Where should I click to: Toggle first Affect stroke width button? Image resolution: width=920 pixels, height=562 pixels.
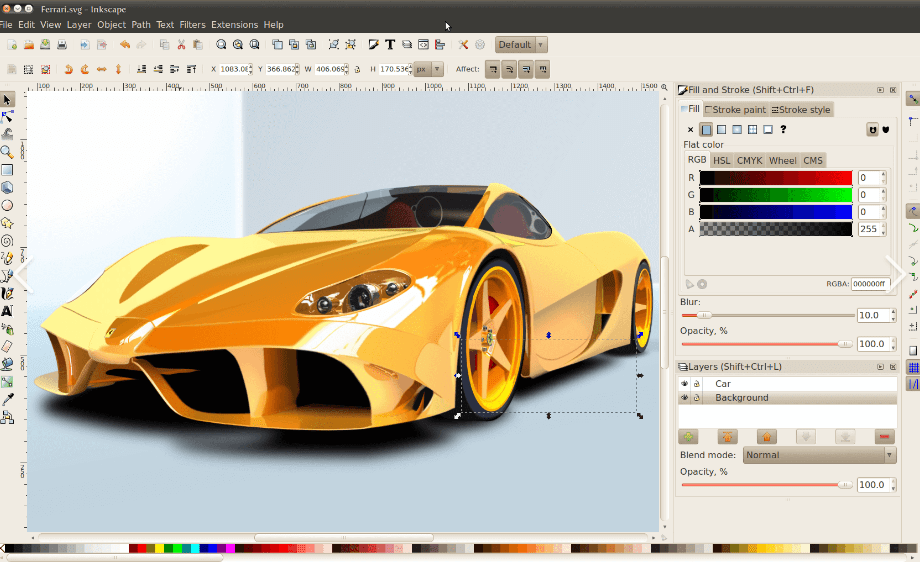point(493,69)
